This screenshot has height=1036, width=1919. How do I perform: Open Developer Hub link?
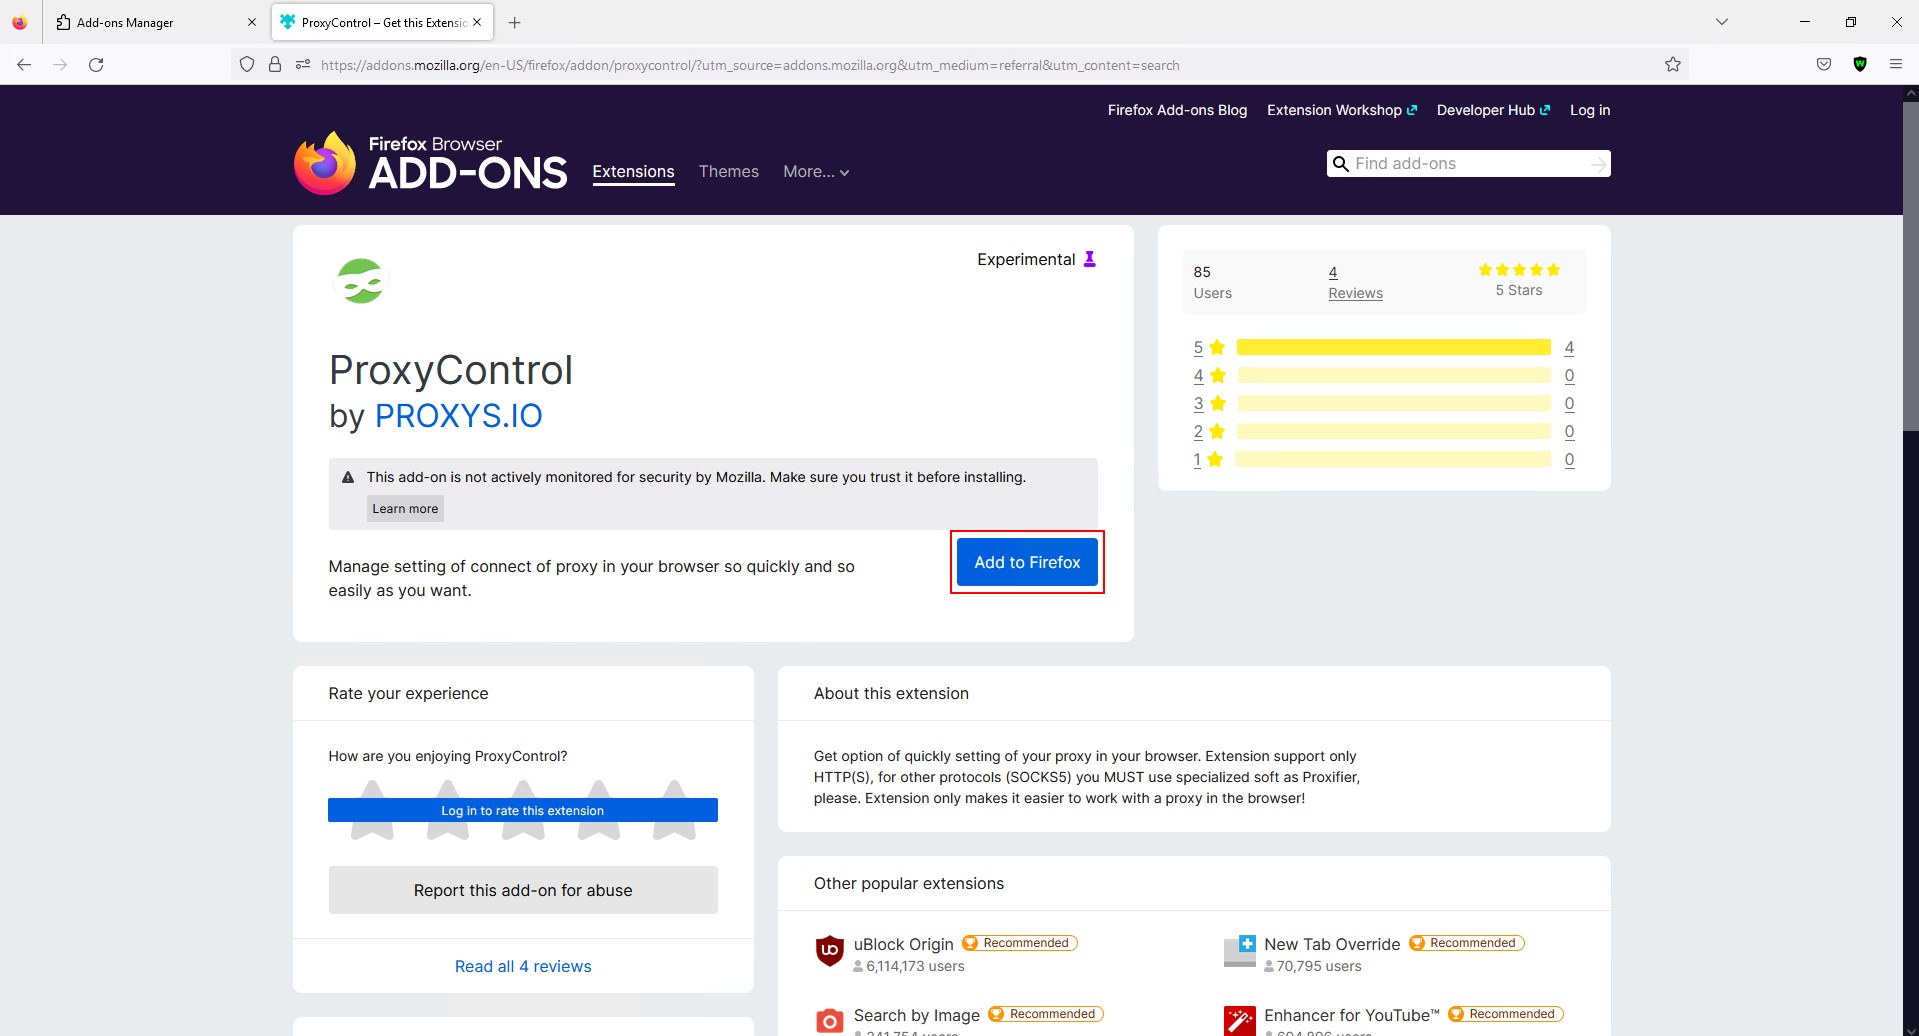click(x=1493, y=110)
